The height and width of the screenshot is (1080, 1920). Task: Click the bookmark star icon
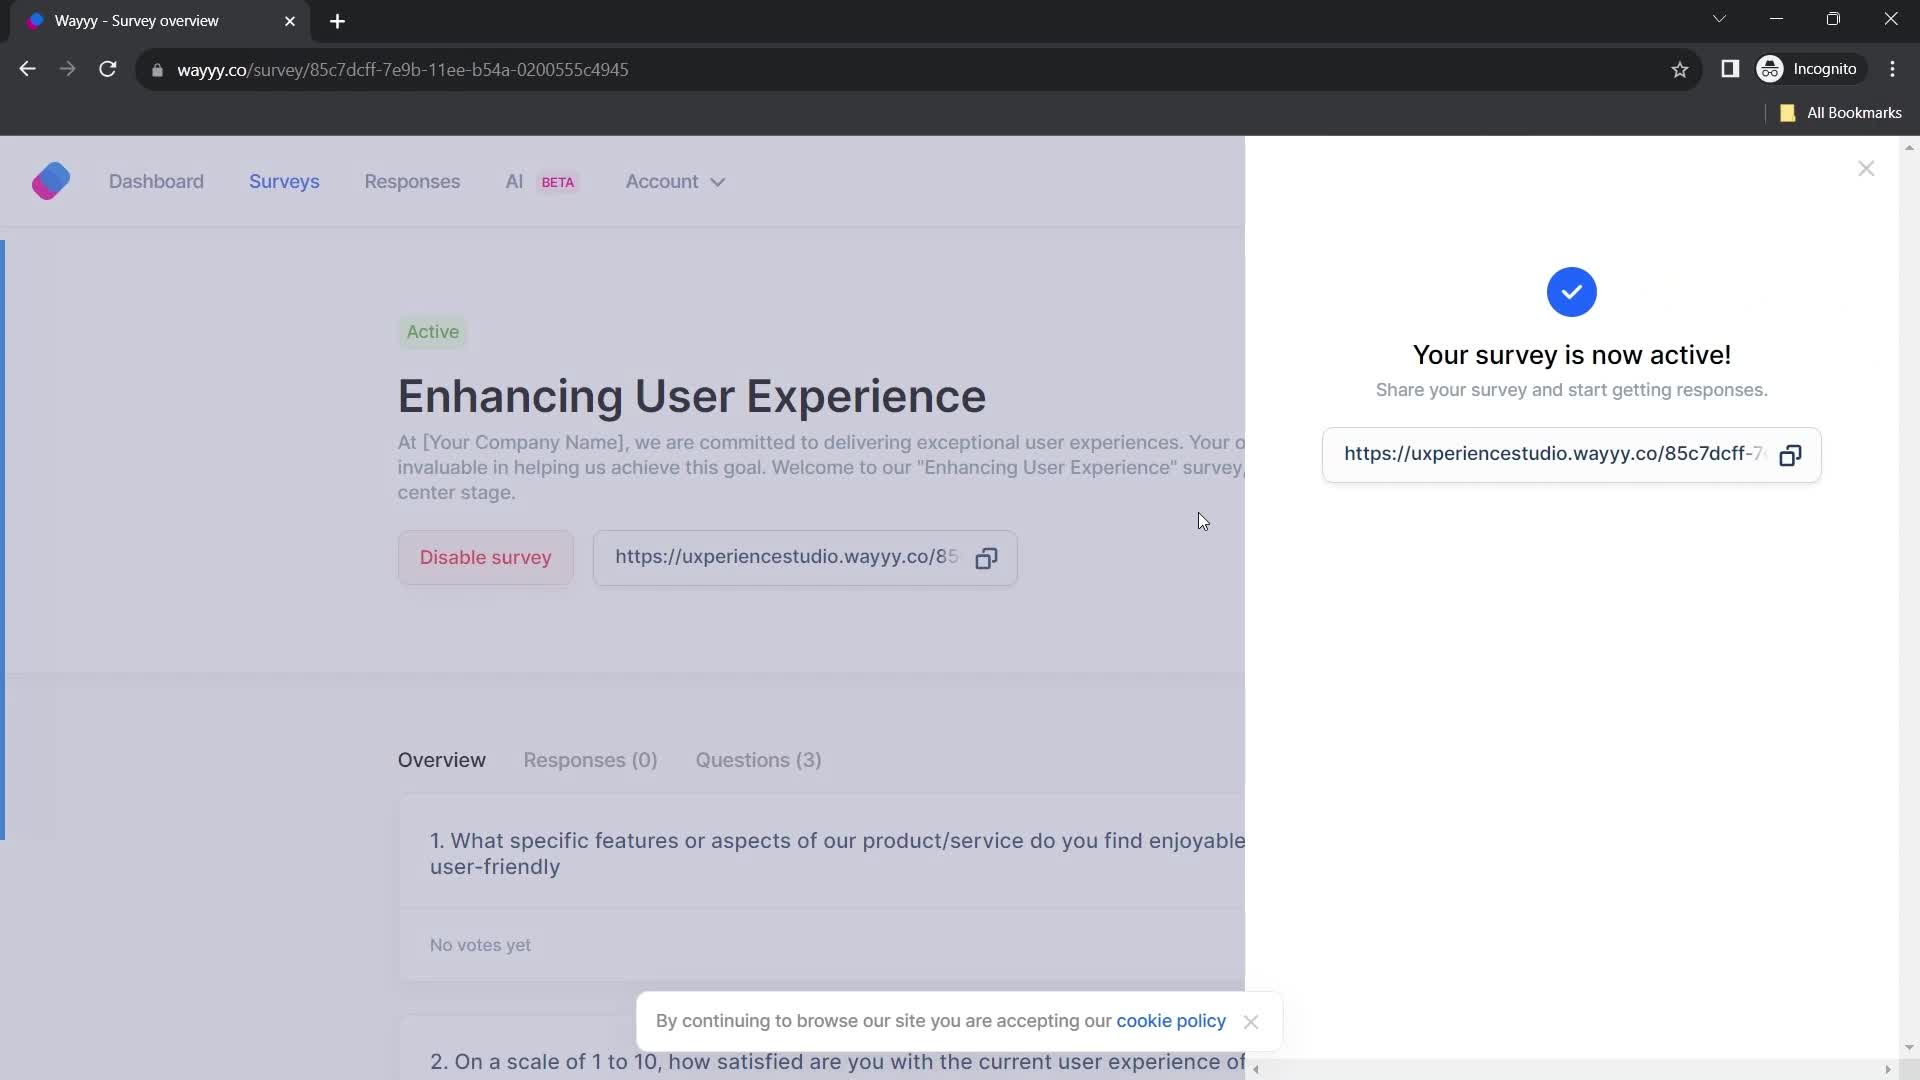coord(1681,70)
